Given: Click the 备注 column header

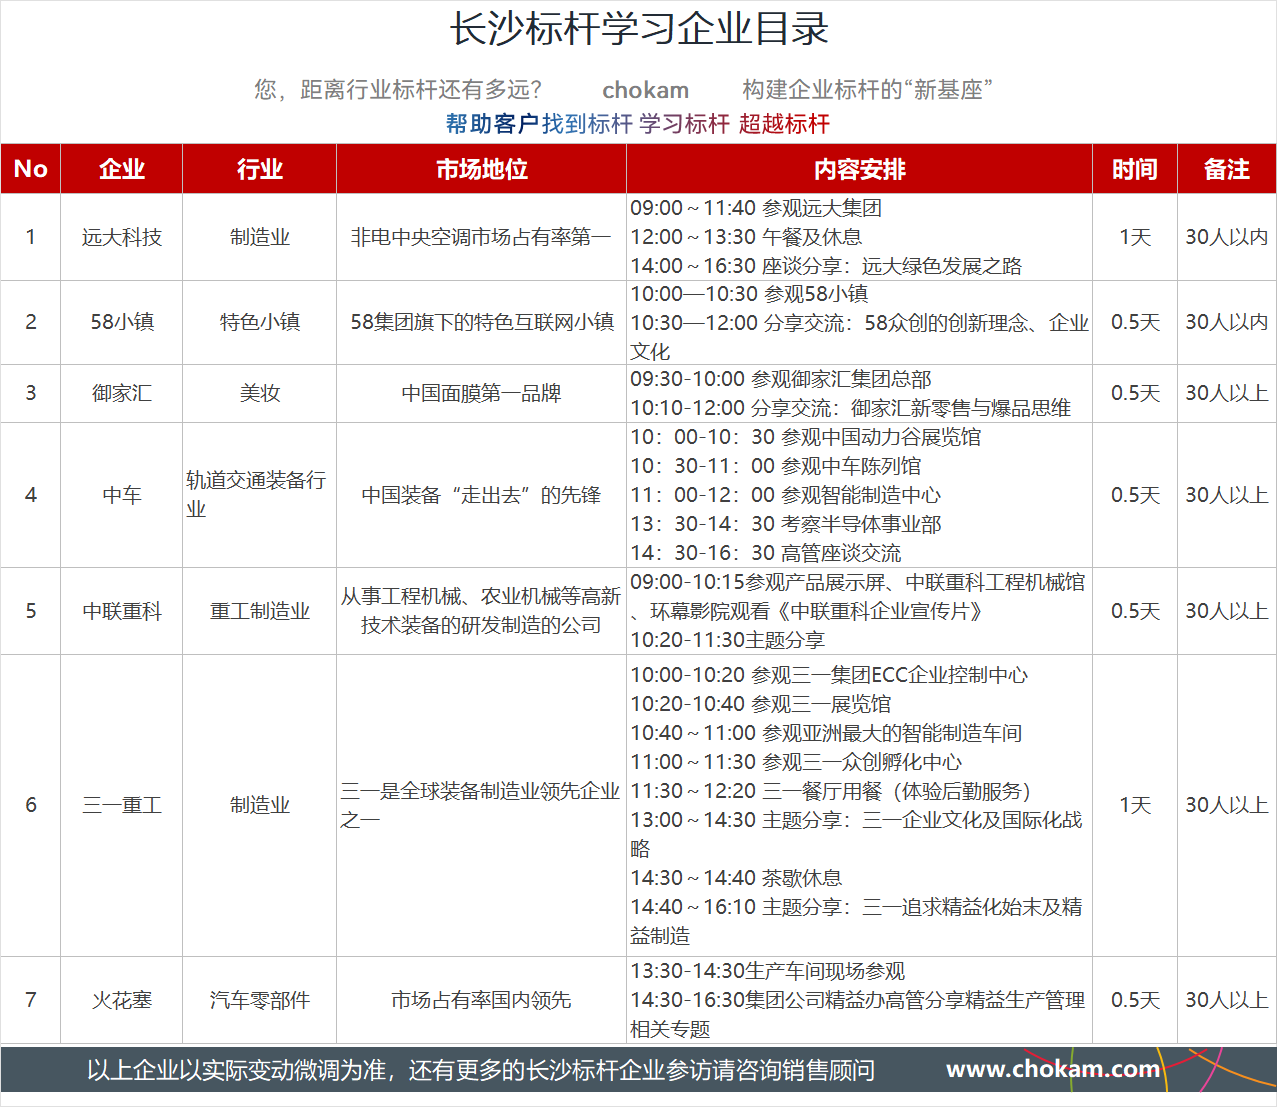Looking at the screenshot, I should (x=1227, y=169).
